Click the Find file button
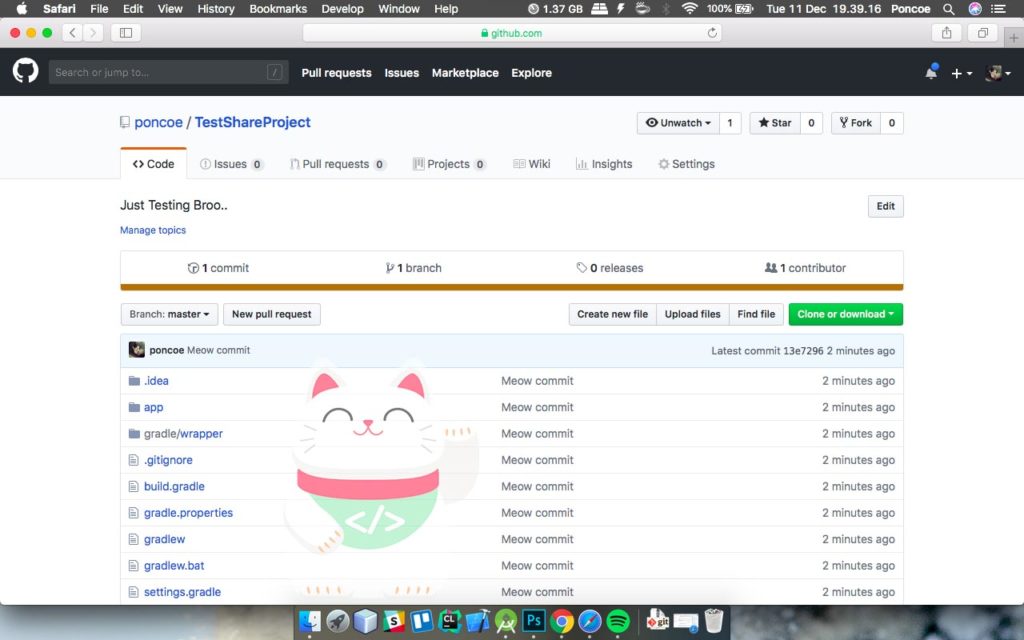Image resolution: width=1024 pixels, height=640 pixels. click(x=756, y=314)
